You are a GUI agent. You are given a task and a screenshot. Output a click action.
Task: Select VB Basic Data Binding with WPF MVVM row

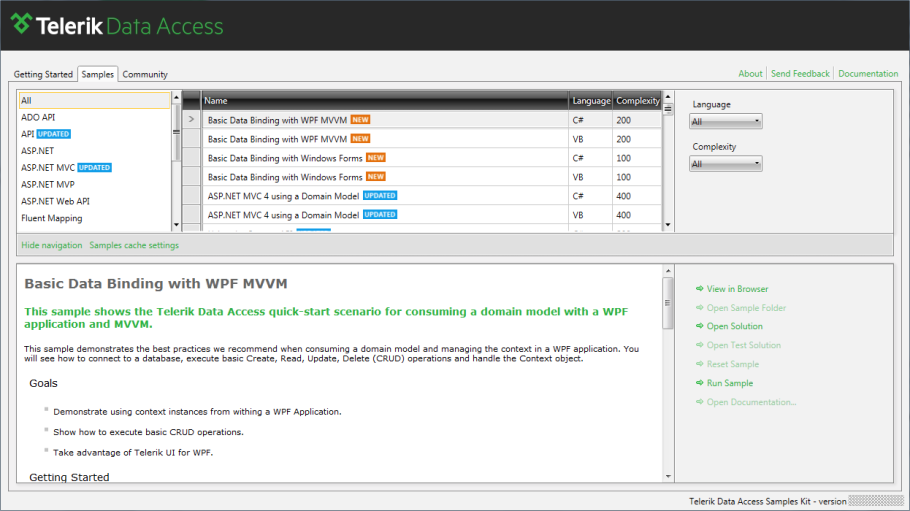coord(431,139)
